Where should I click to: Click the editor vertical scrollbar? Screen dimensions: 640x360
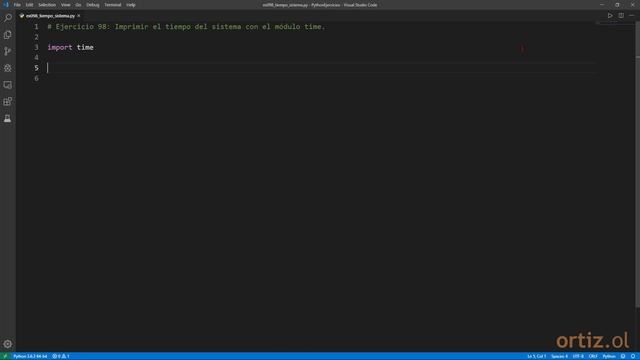click(x=637, y=165)
